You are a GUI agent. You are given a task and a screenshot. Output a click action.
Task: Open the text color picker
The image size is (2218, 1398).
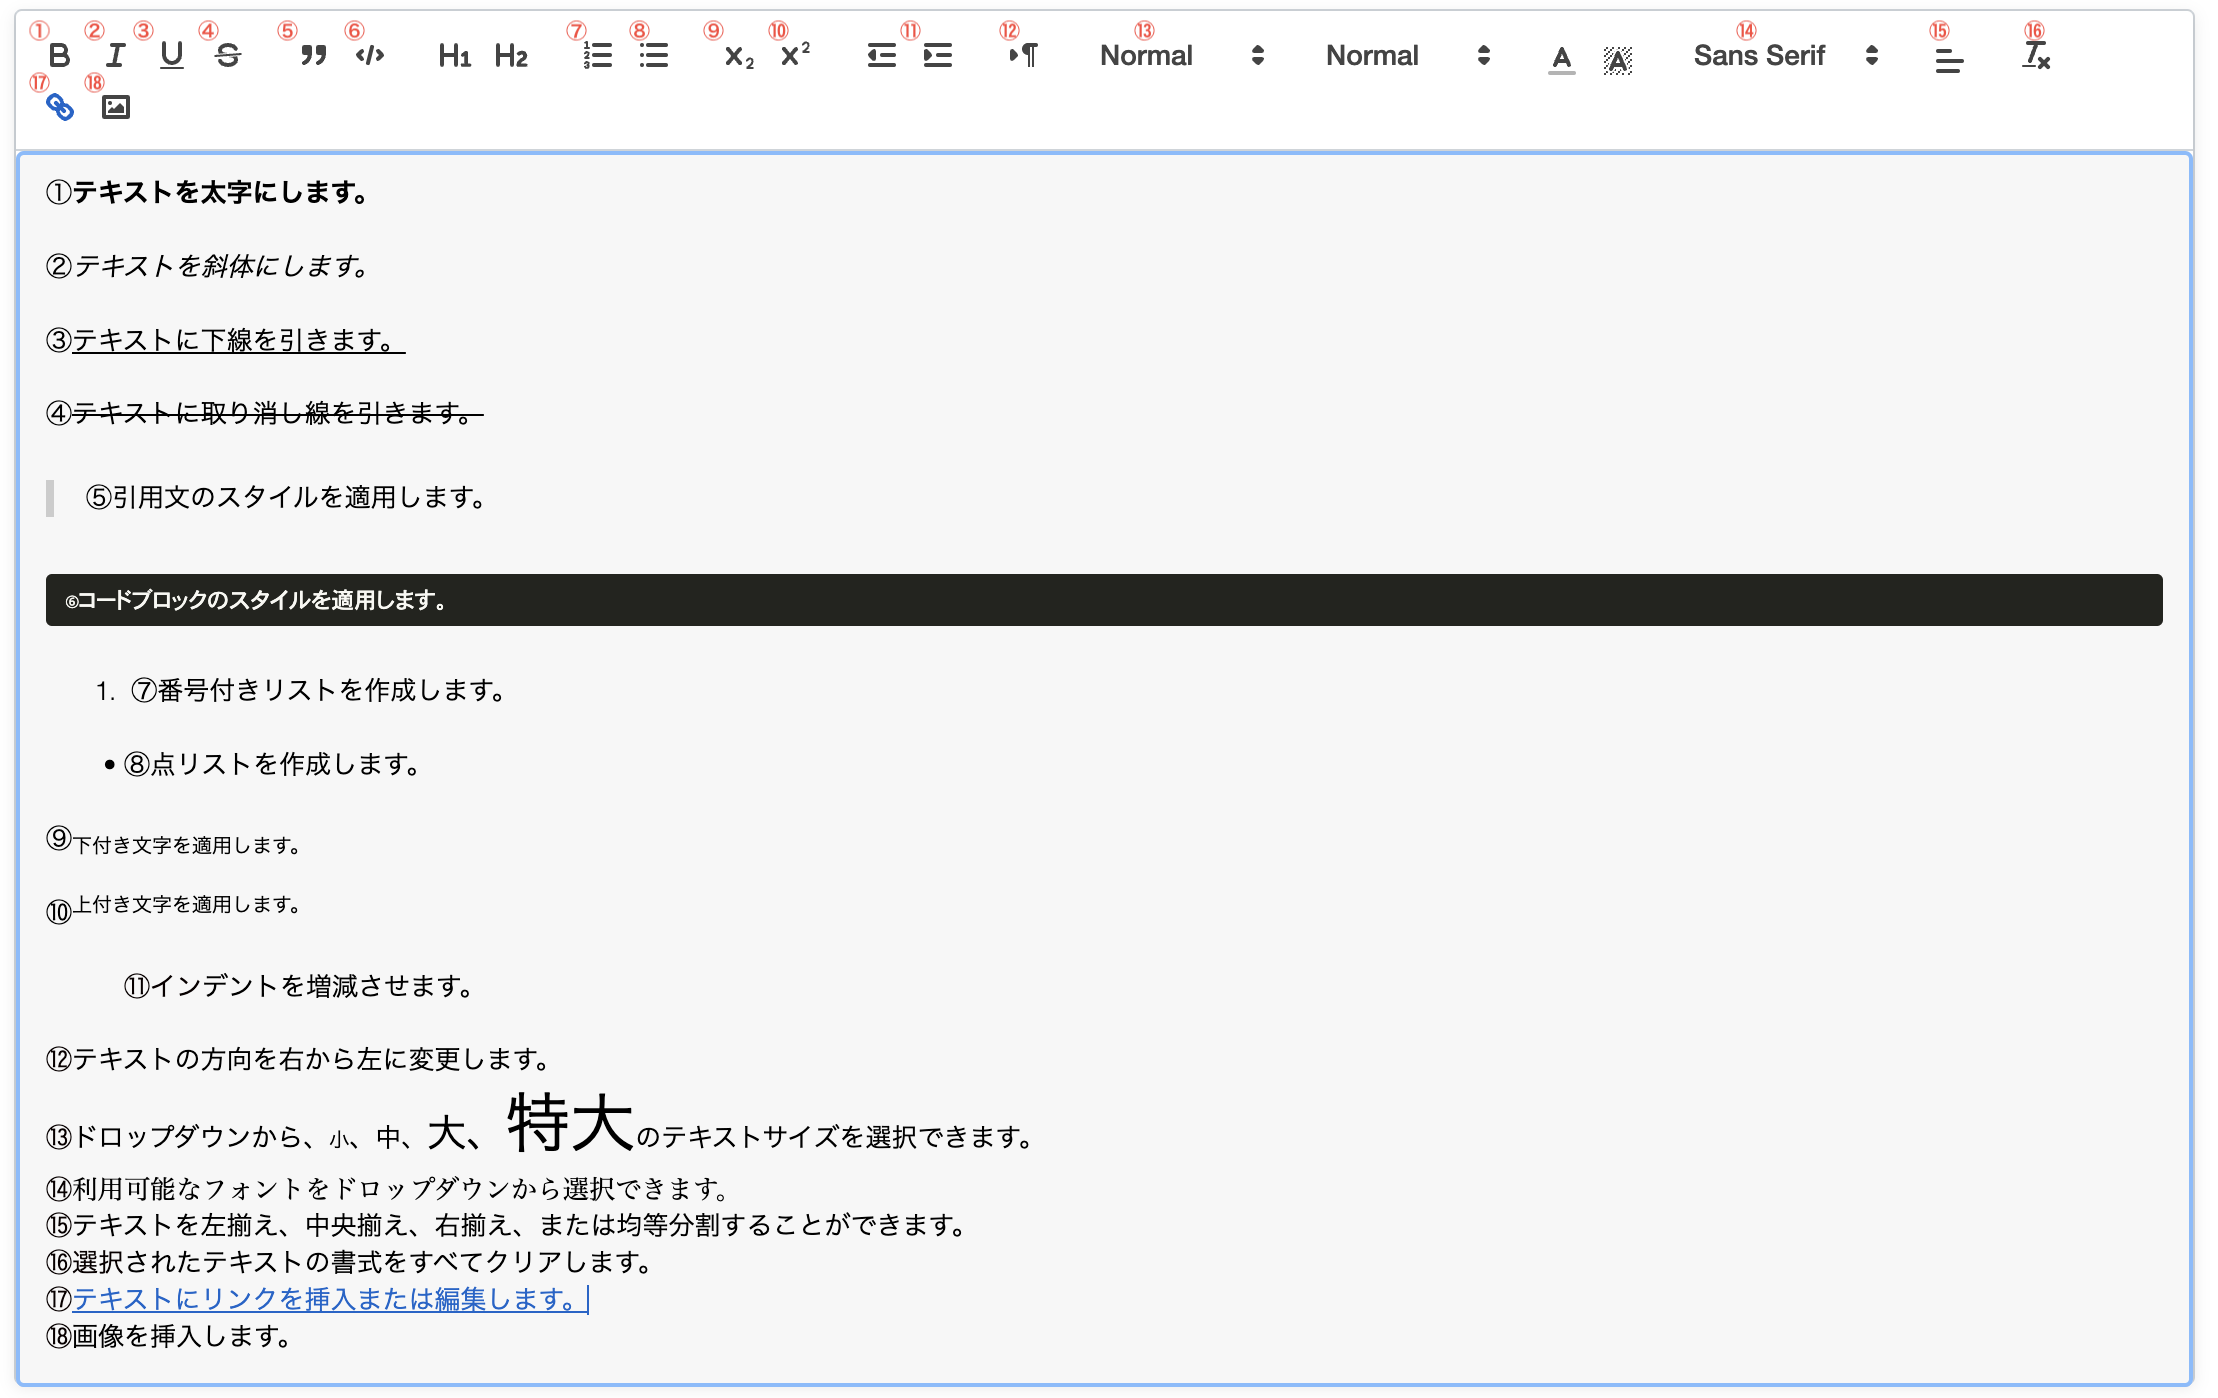1561,60
